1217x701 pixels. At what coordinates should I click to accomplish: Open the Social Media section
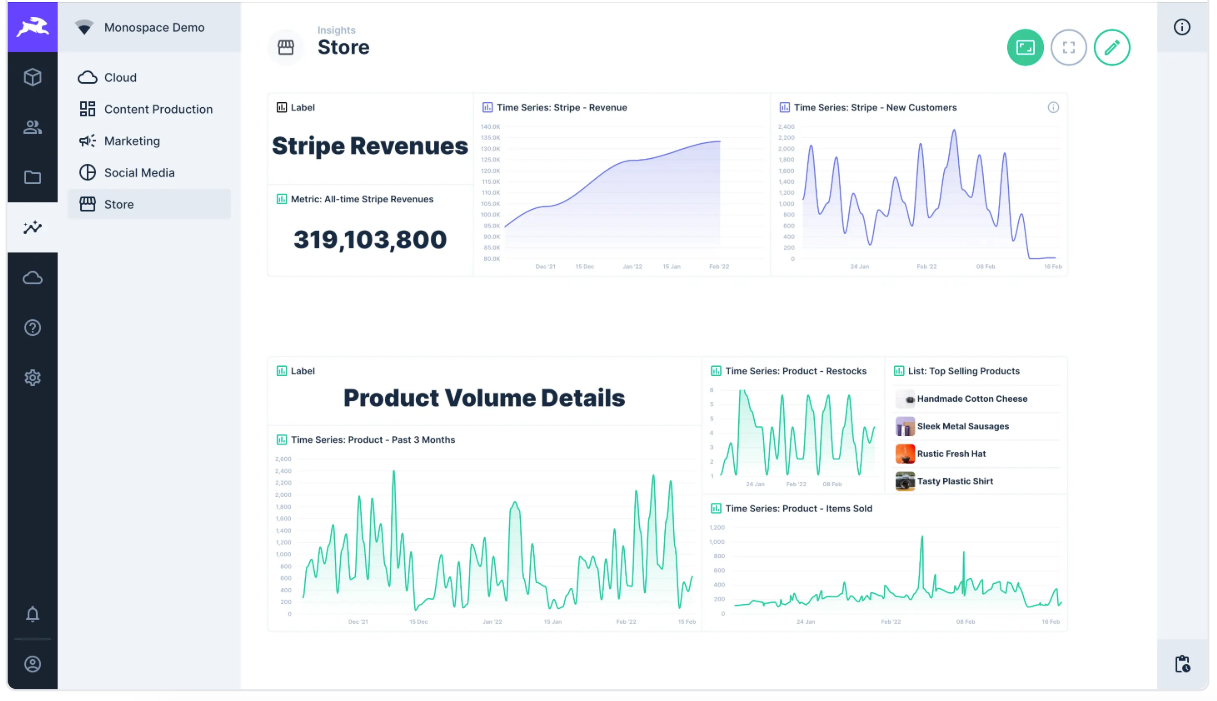coord(139,172)
